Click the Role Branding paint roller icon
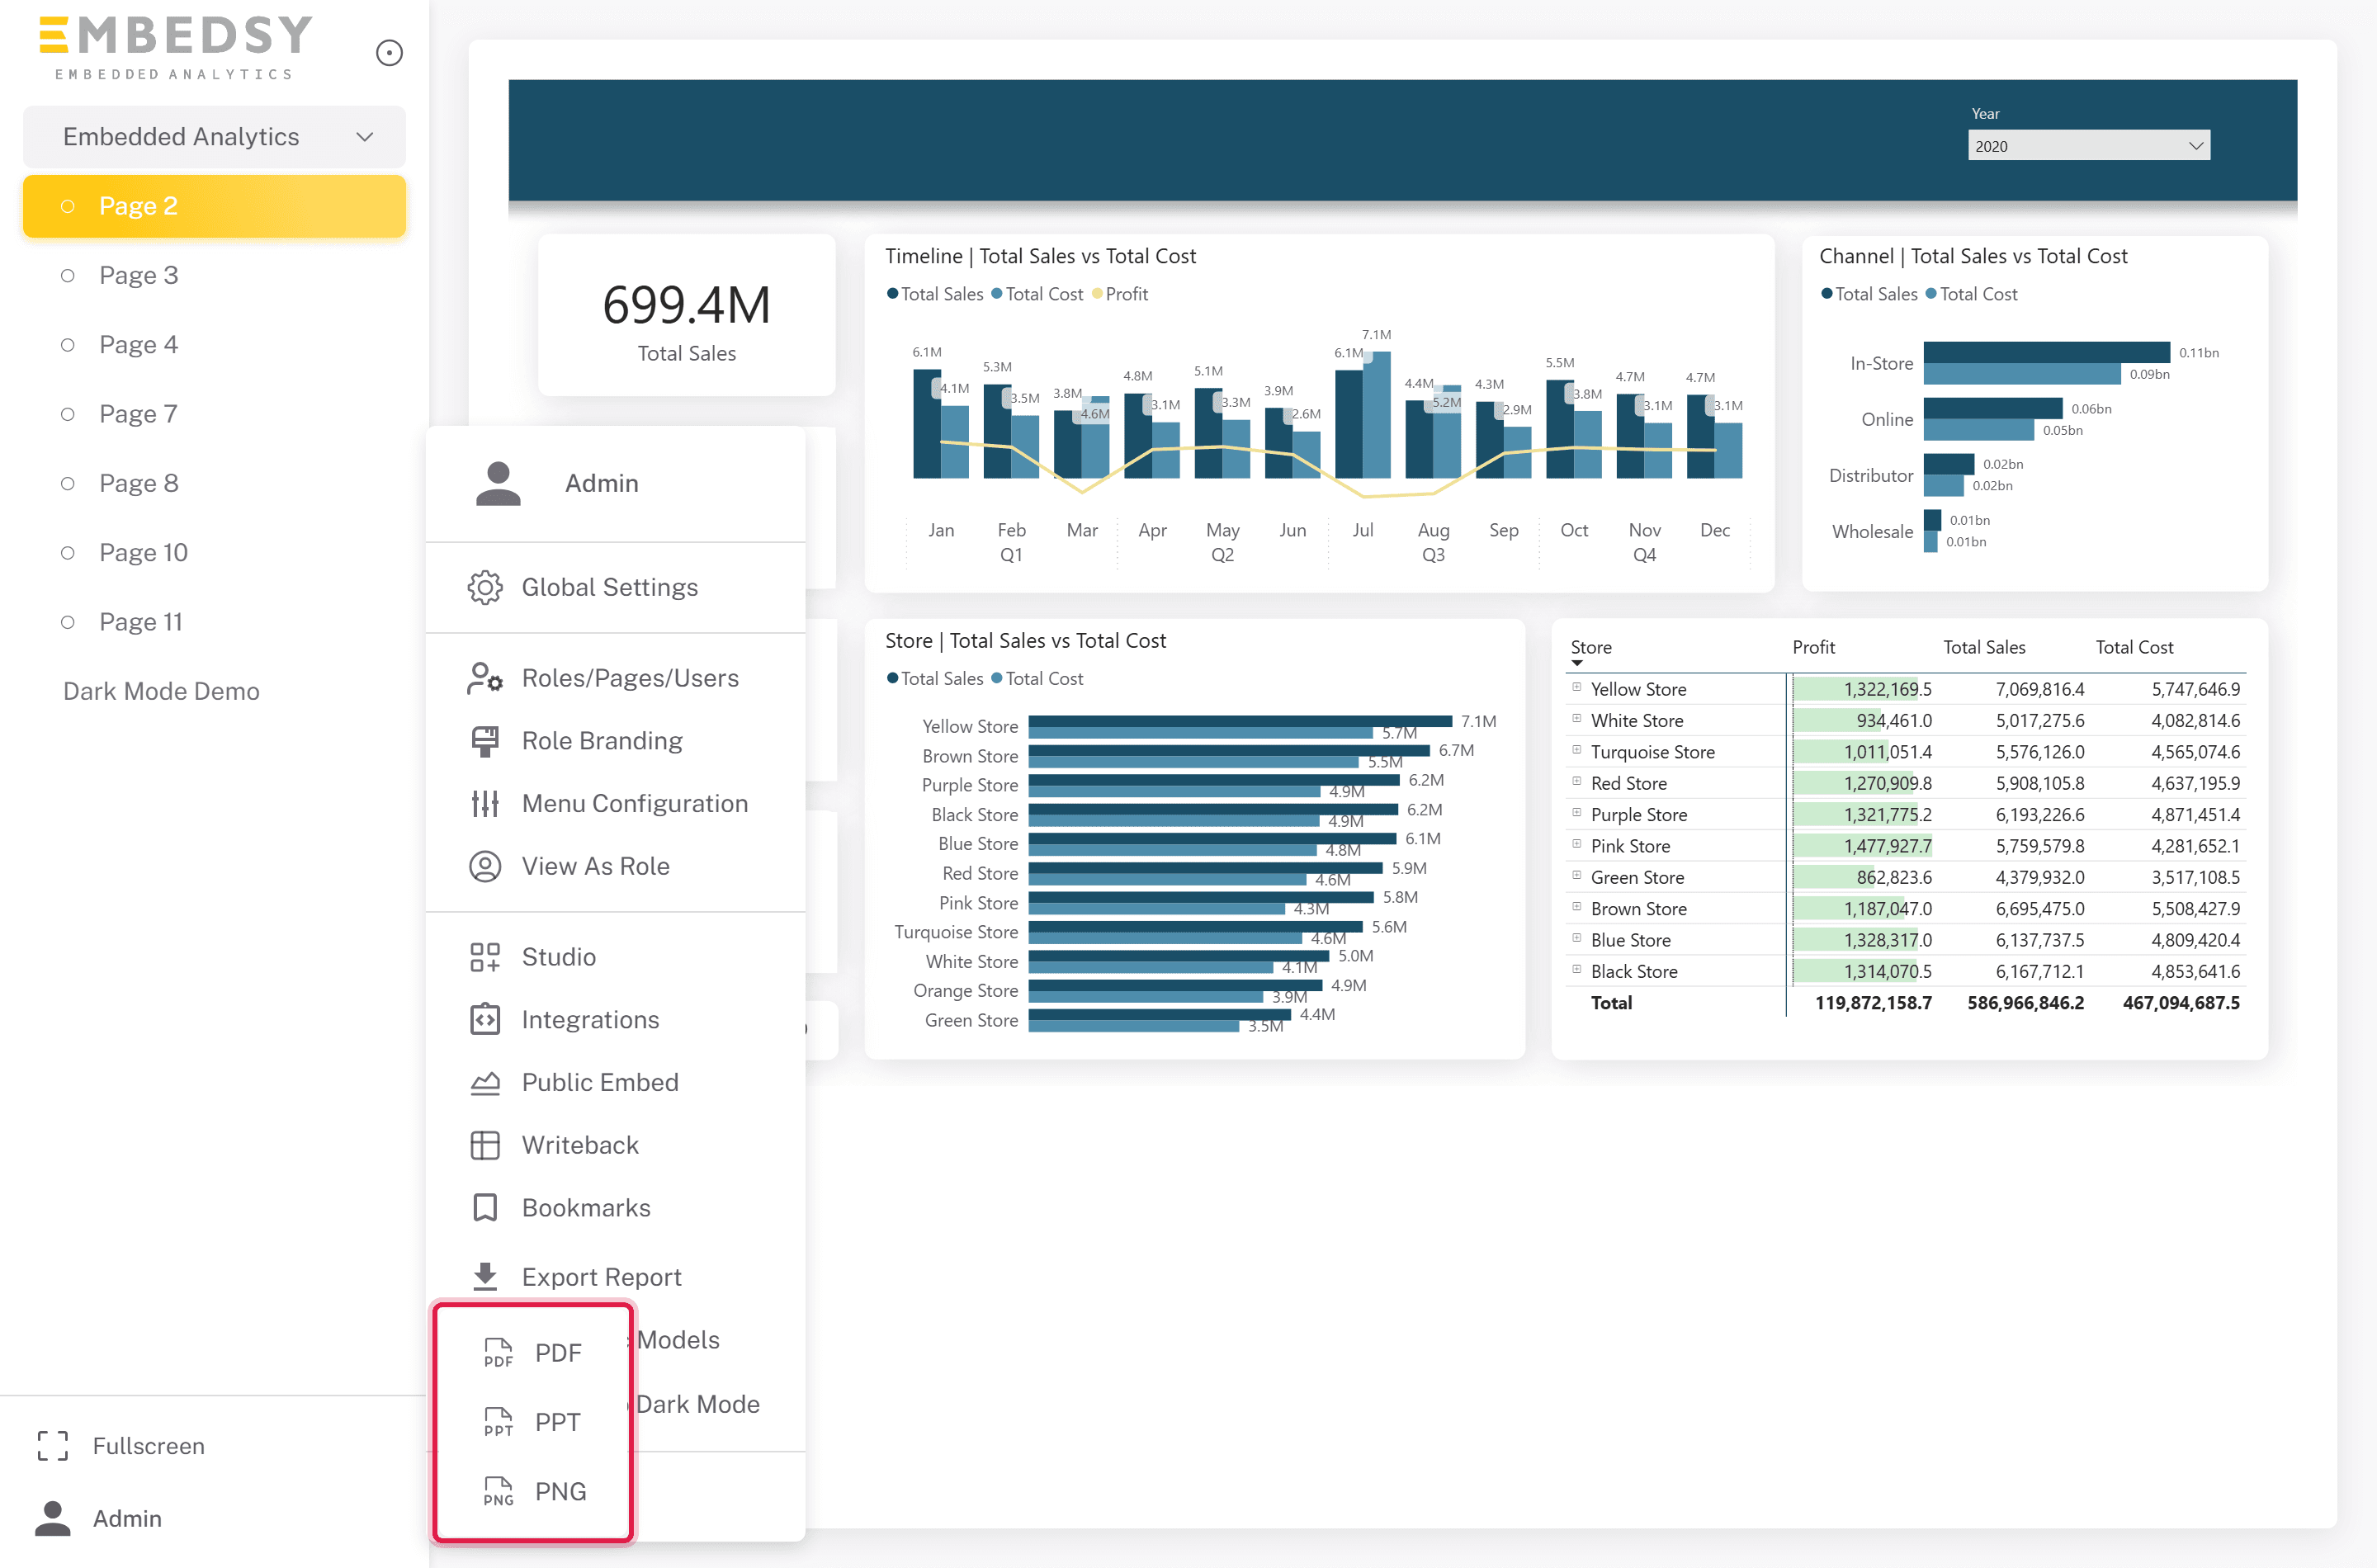This screenshot has height=1568, width=2377. 485,741
